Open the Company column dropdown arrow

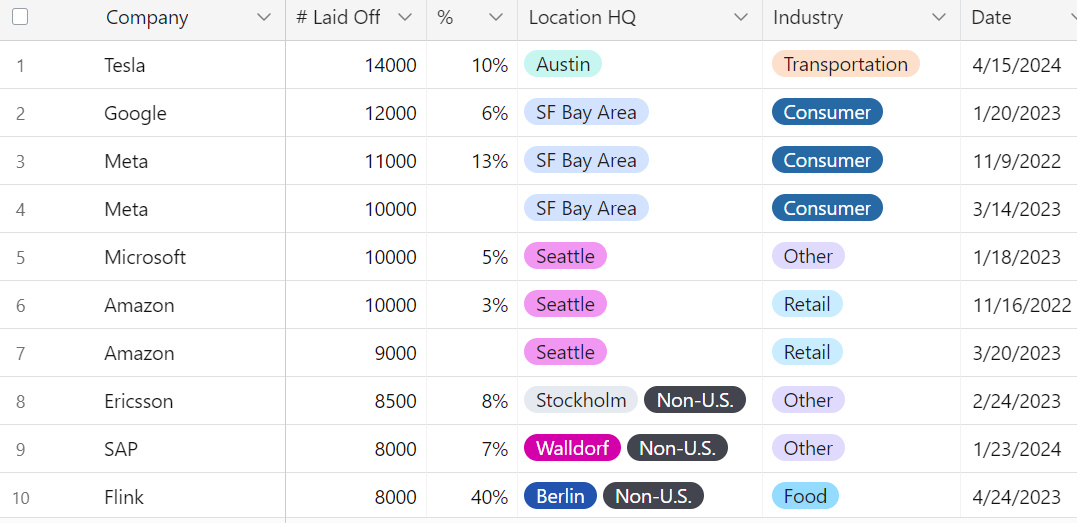click(x=264, y=18)
